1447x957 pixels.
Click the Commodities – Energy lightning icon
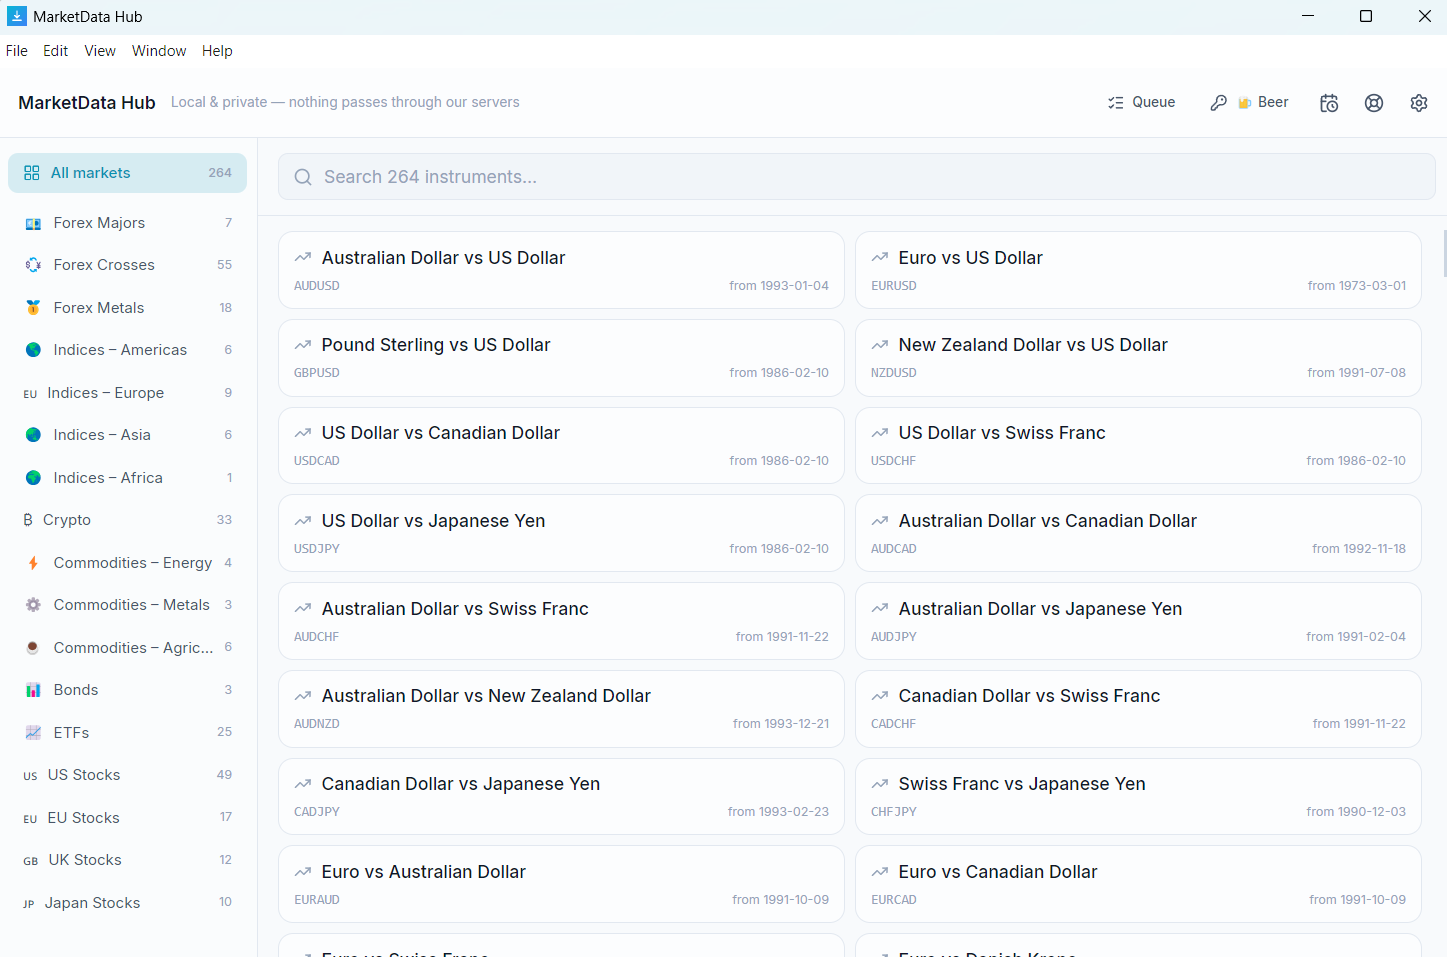tap(33, 563)
